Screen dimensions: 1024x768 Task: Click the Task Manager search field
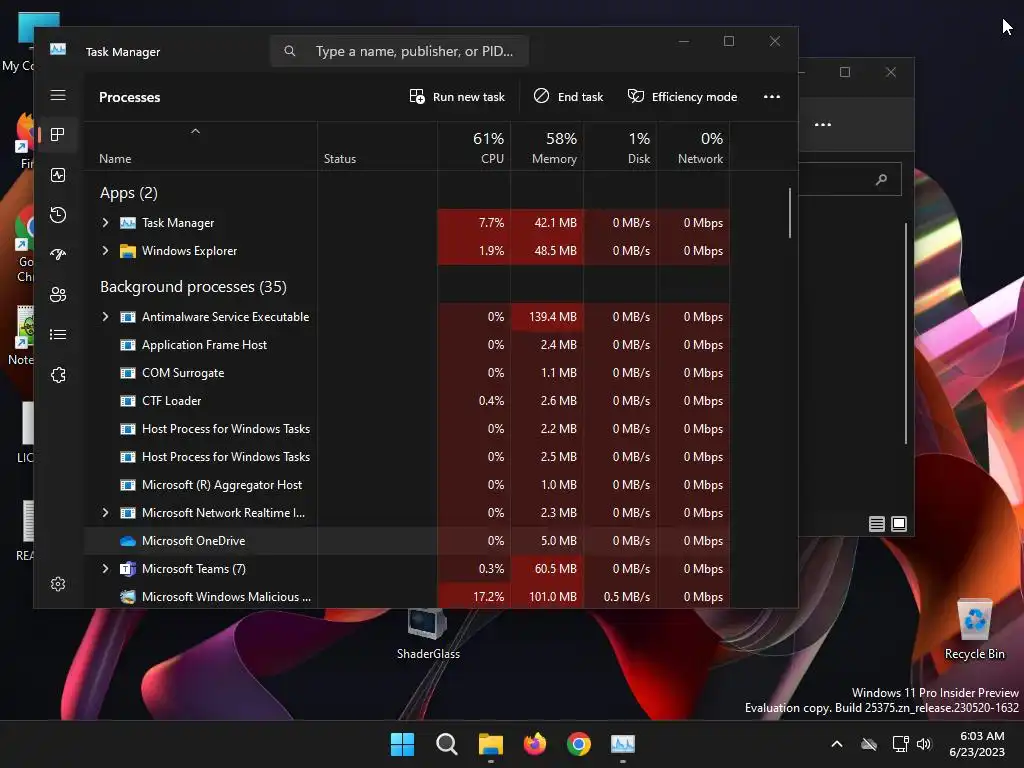pos(399,51)
